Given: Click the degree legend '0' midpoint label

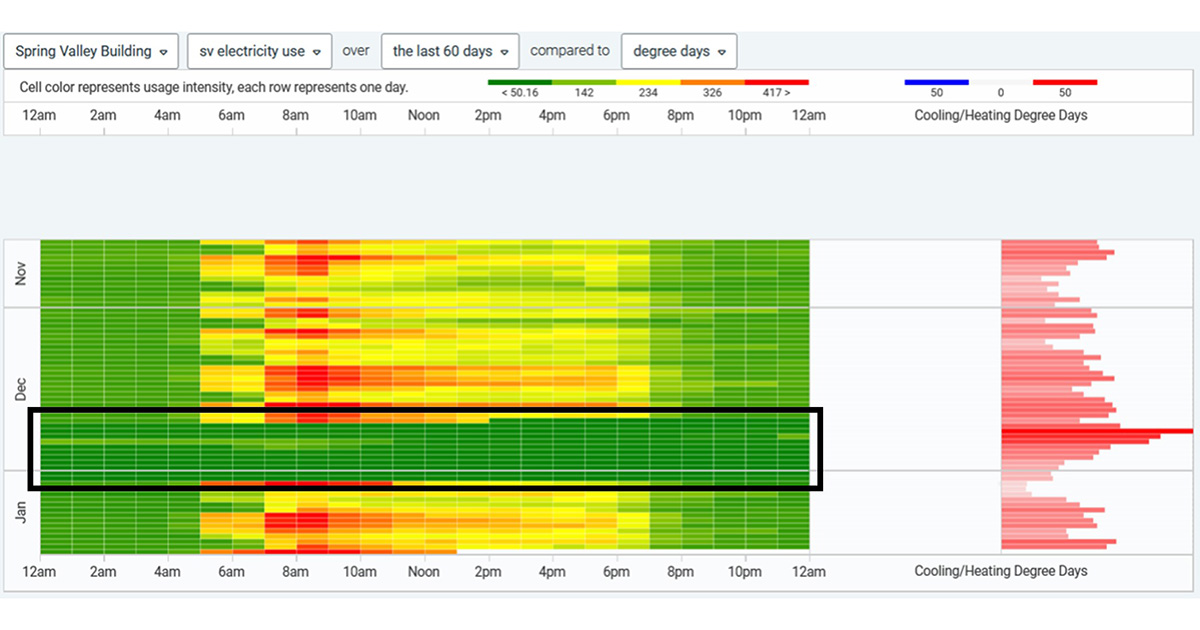Looking at the screenshot, I should point(1001,93).
